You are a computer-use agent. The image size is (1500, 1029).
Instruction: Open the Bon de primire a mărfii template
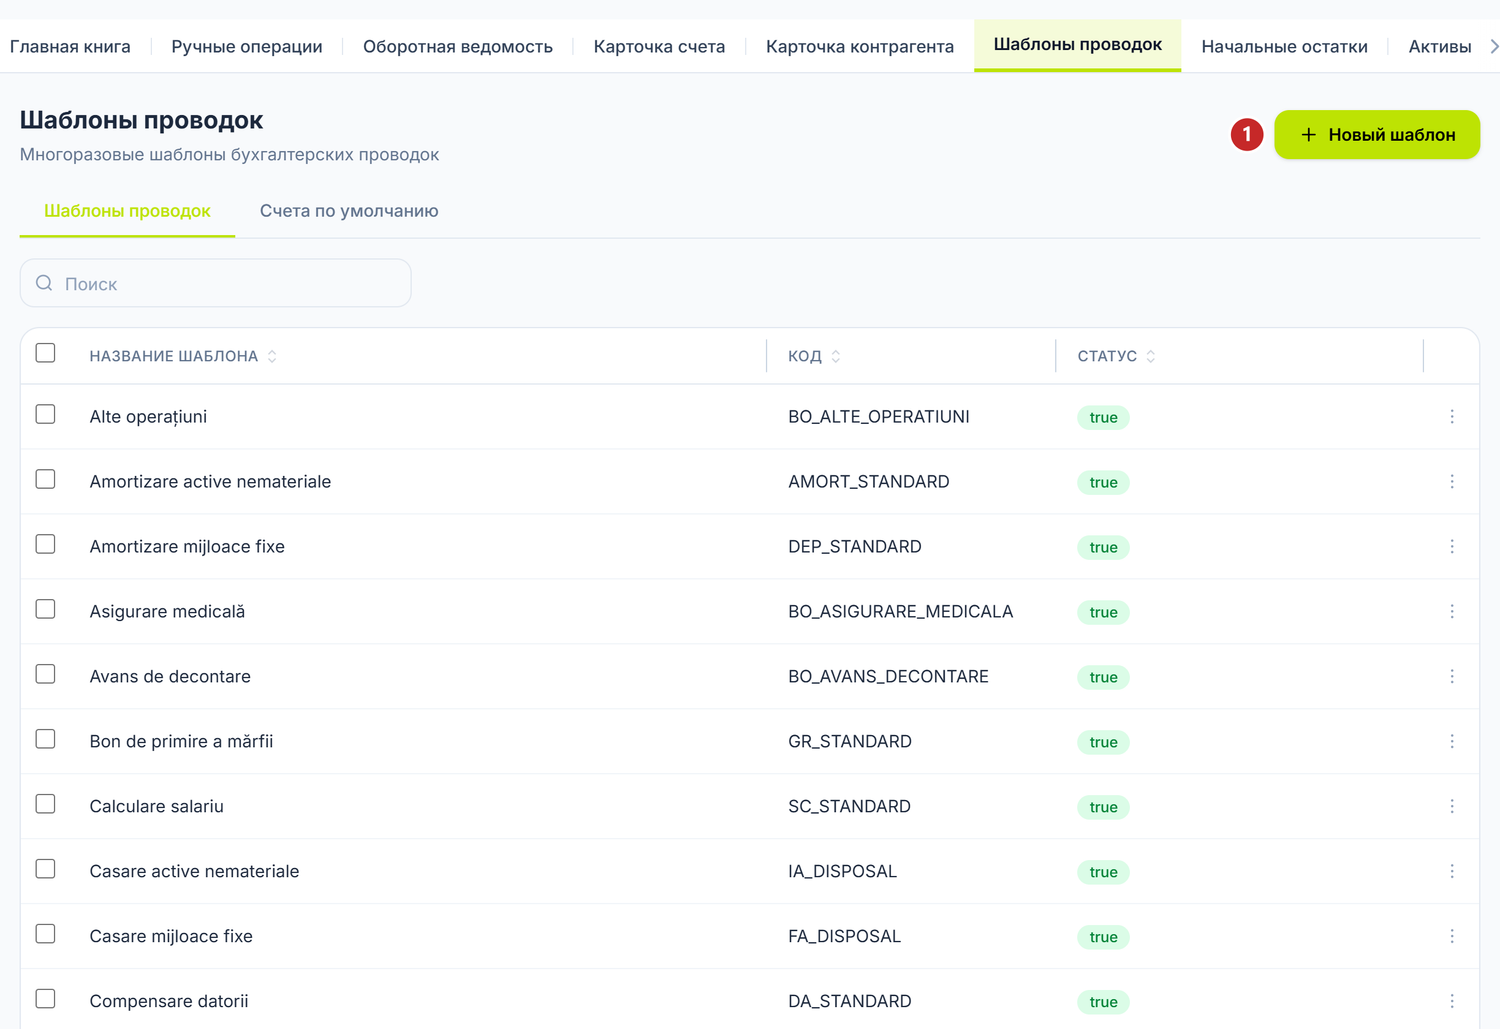click(x=181, y=742)
